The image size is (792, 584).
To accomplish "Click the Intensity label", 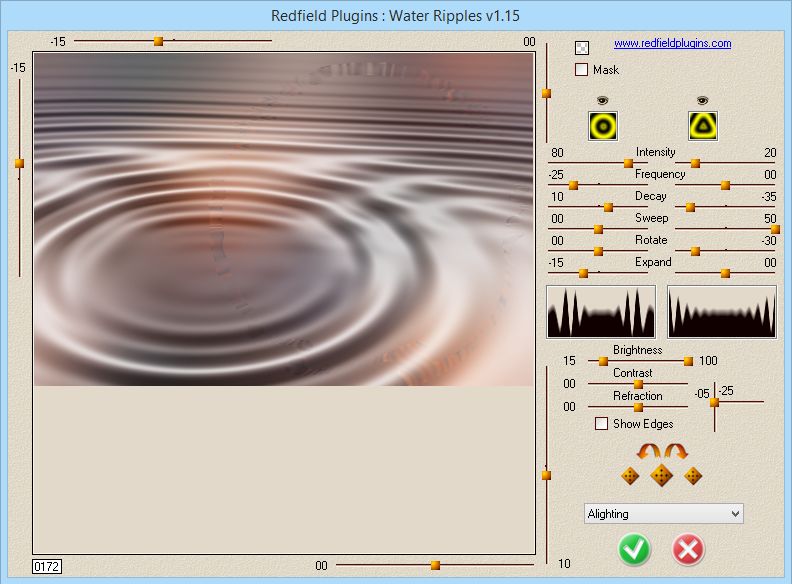I will (x=655, y=152).
